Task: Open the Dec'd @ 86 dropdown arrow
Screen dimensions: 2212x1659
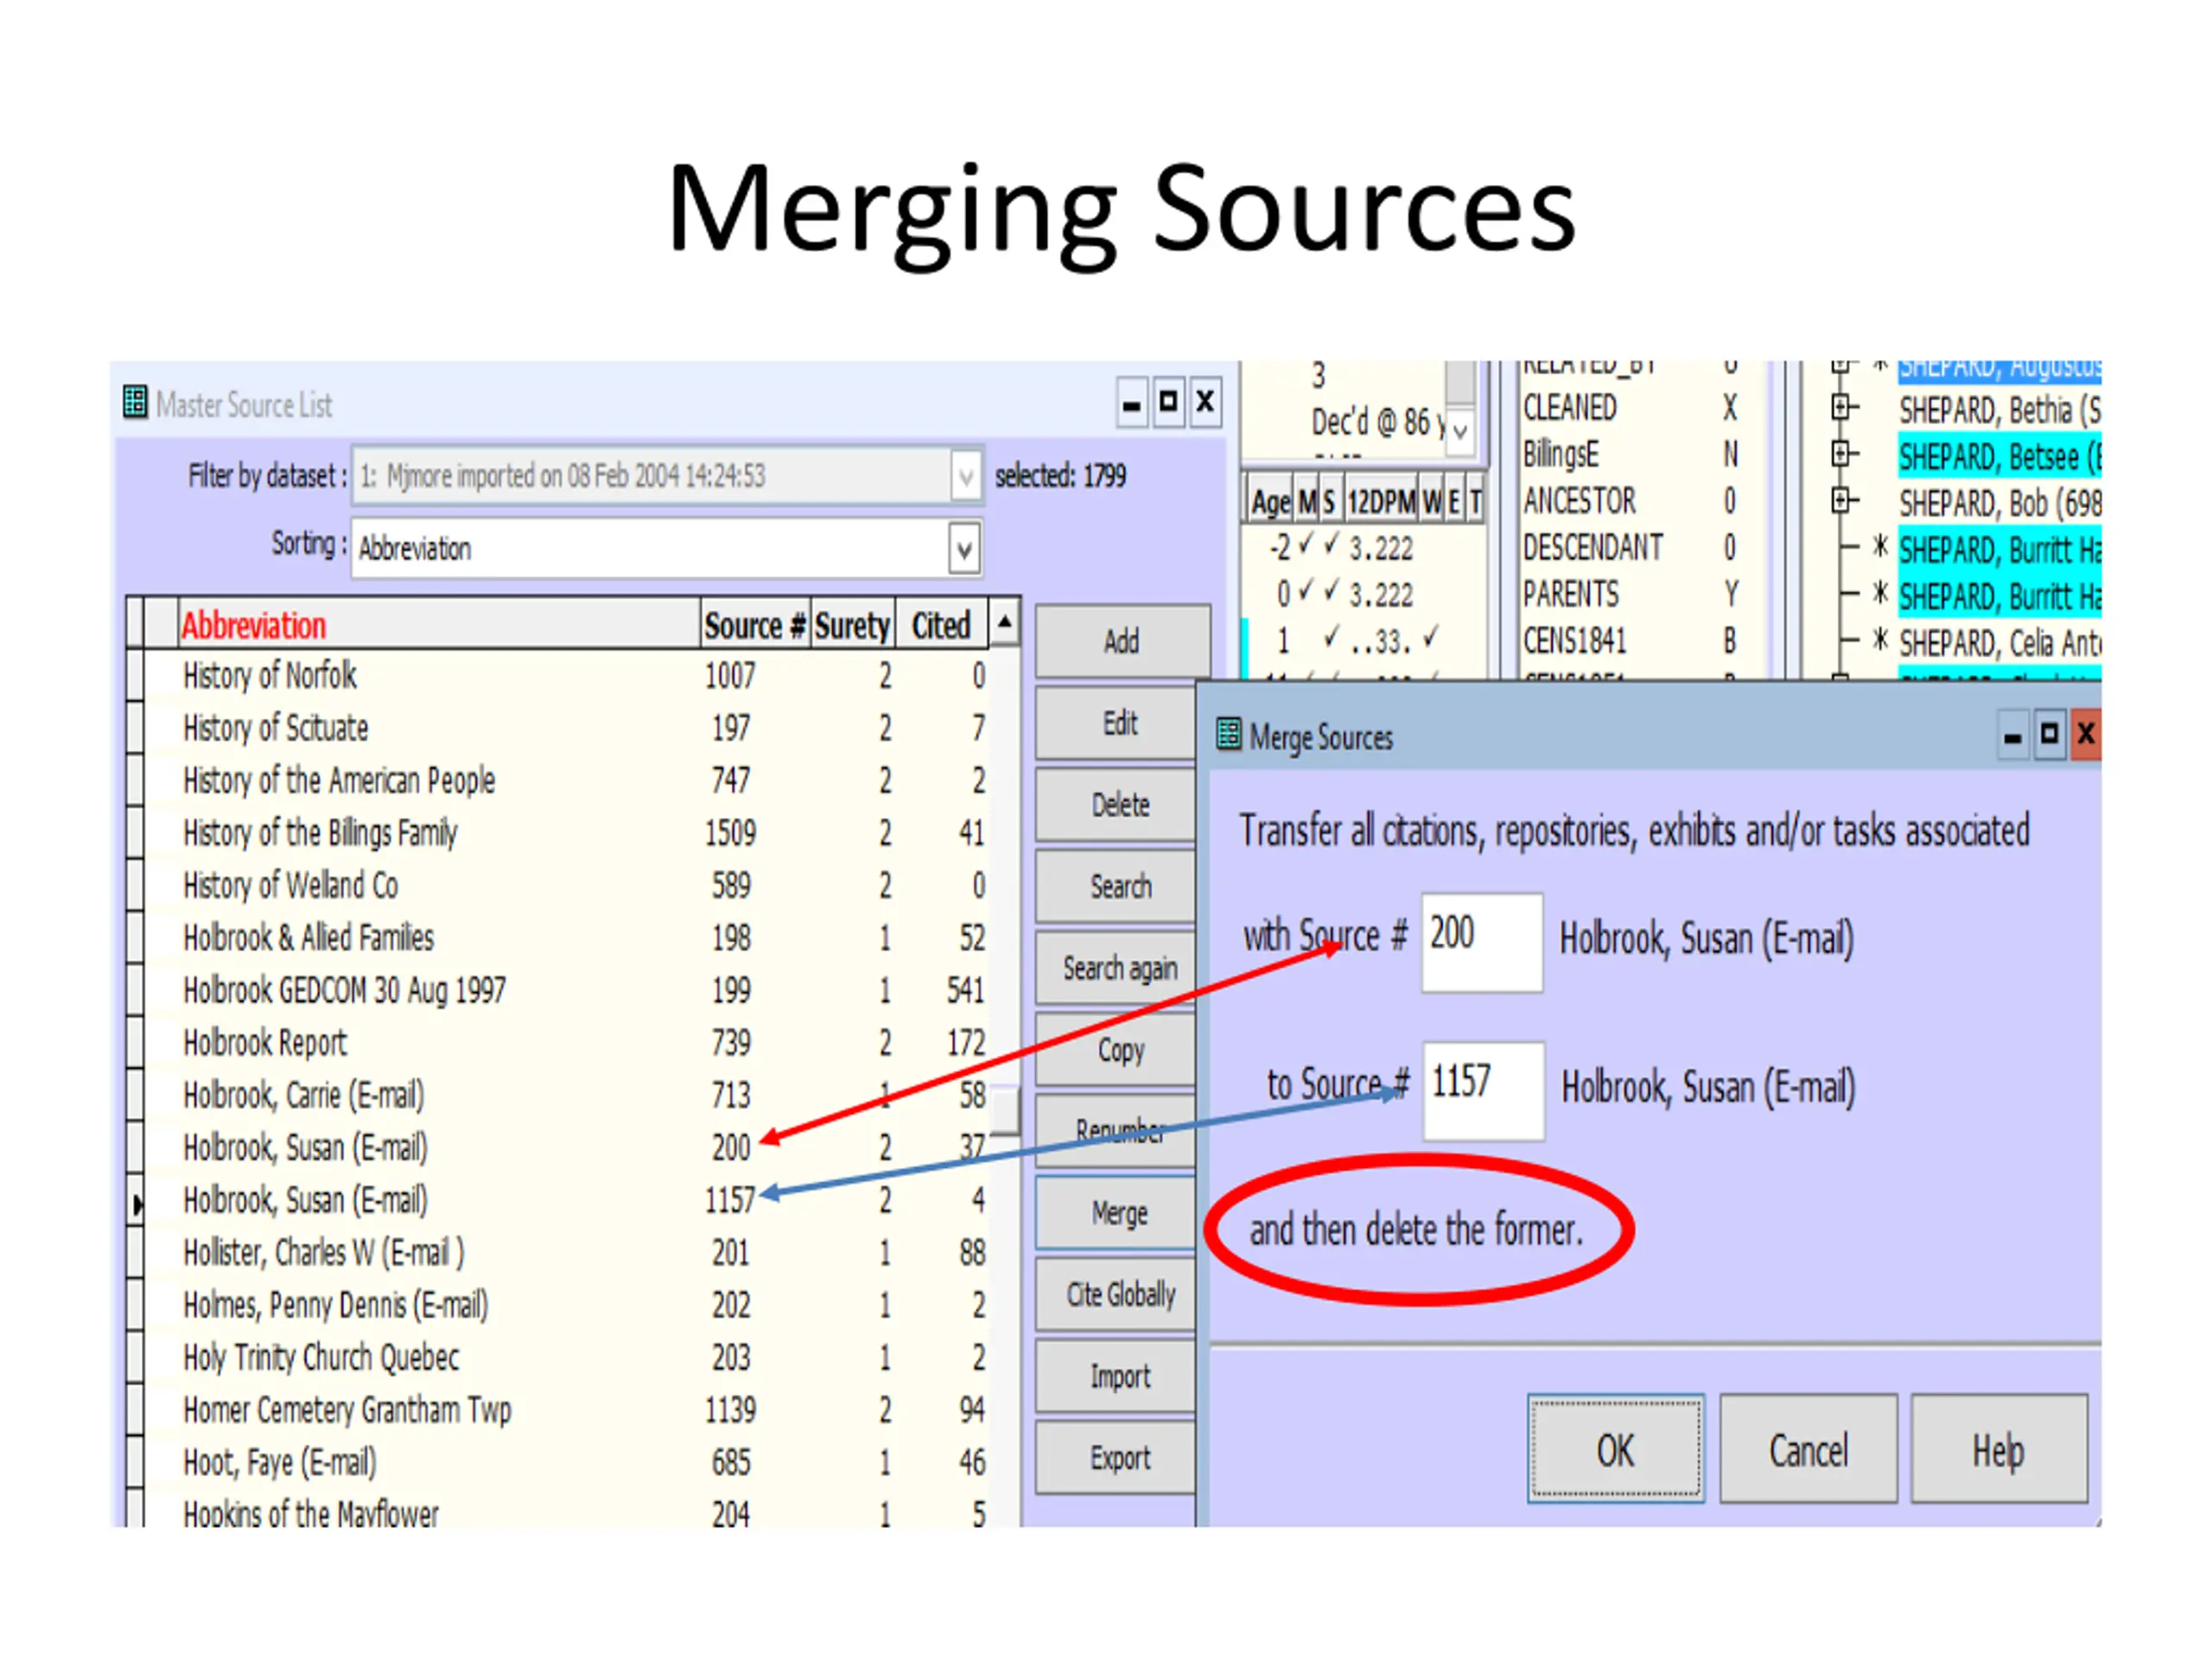Action: (1460, 431)
